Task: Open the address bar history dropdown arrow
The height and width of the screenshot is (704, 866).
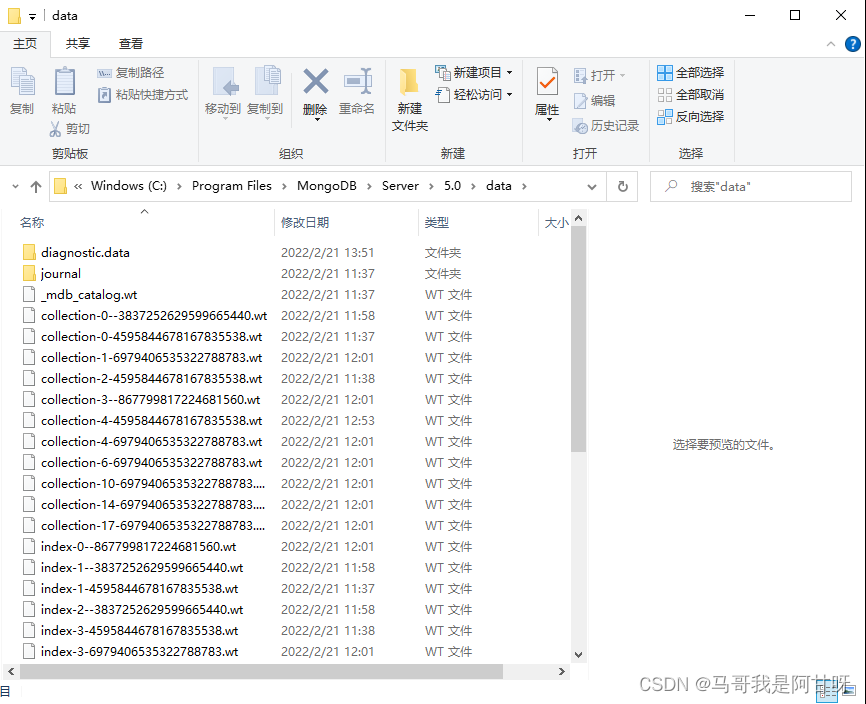Action: tap(592, 186)
